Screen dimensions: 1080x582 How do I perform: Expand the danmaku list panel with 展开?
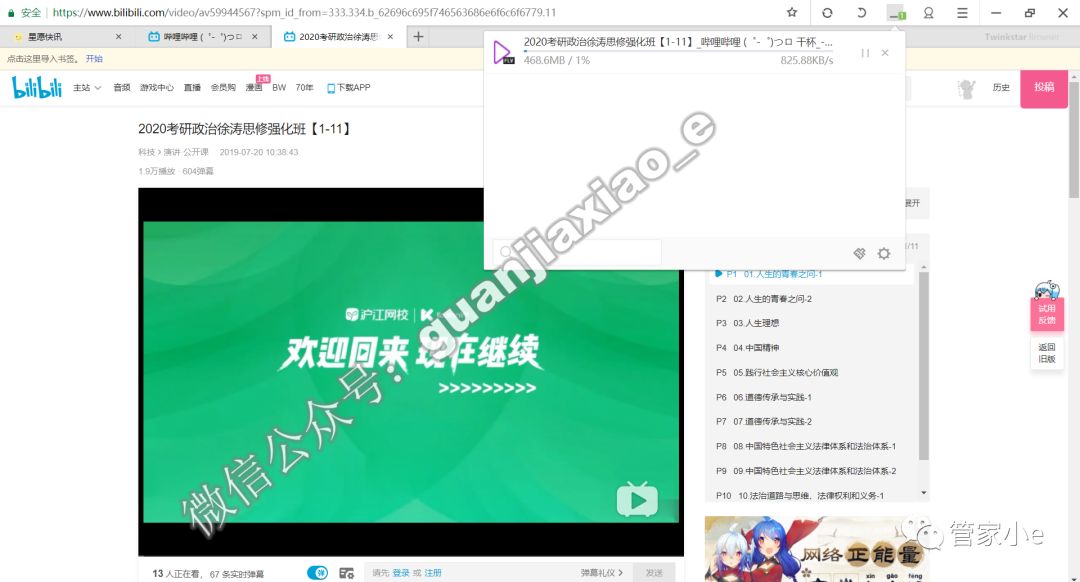click(x=910, y=201)
